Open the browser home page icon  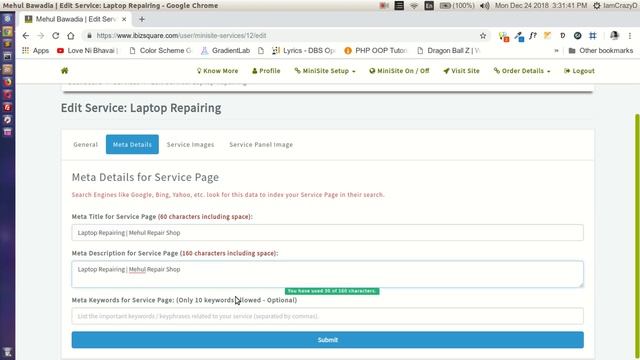click(71, 36)
